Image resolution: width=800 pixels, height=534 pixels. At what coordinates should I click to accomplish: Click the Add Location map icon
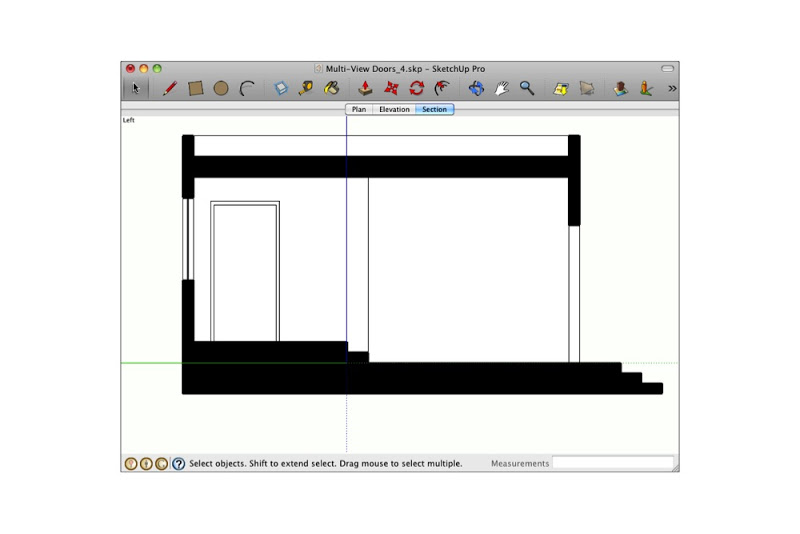point(561,88)
